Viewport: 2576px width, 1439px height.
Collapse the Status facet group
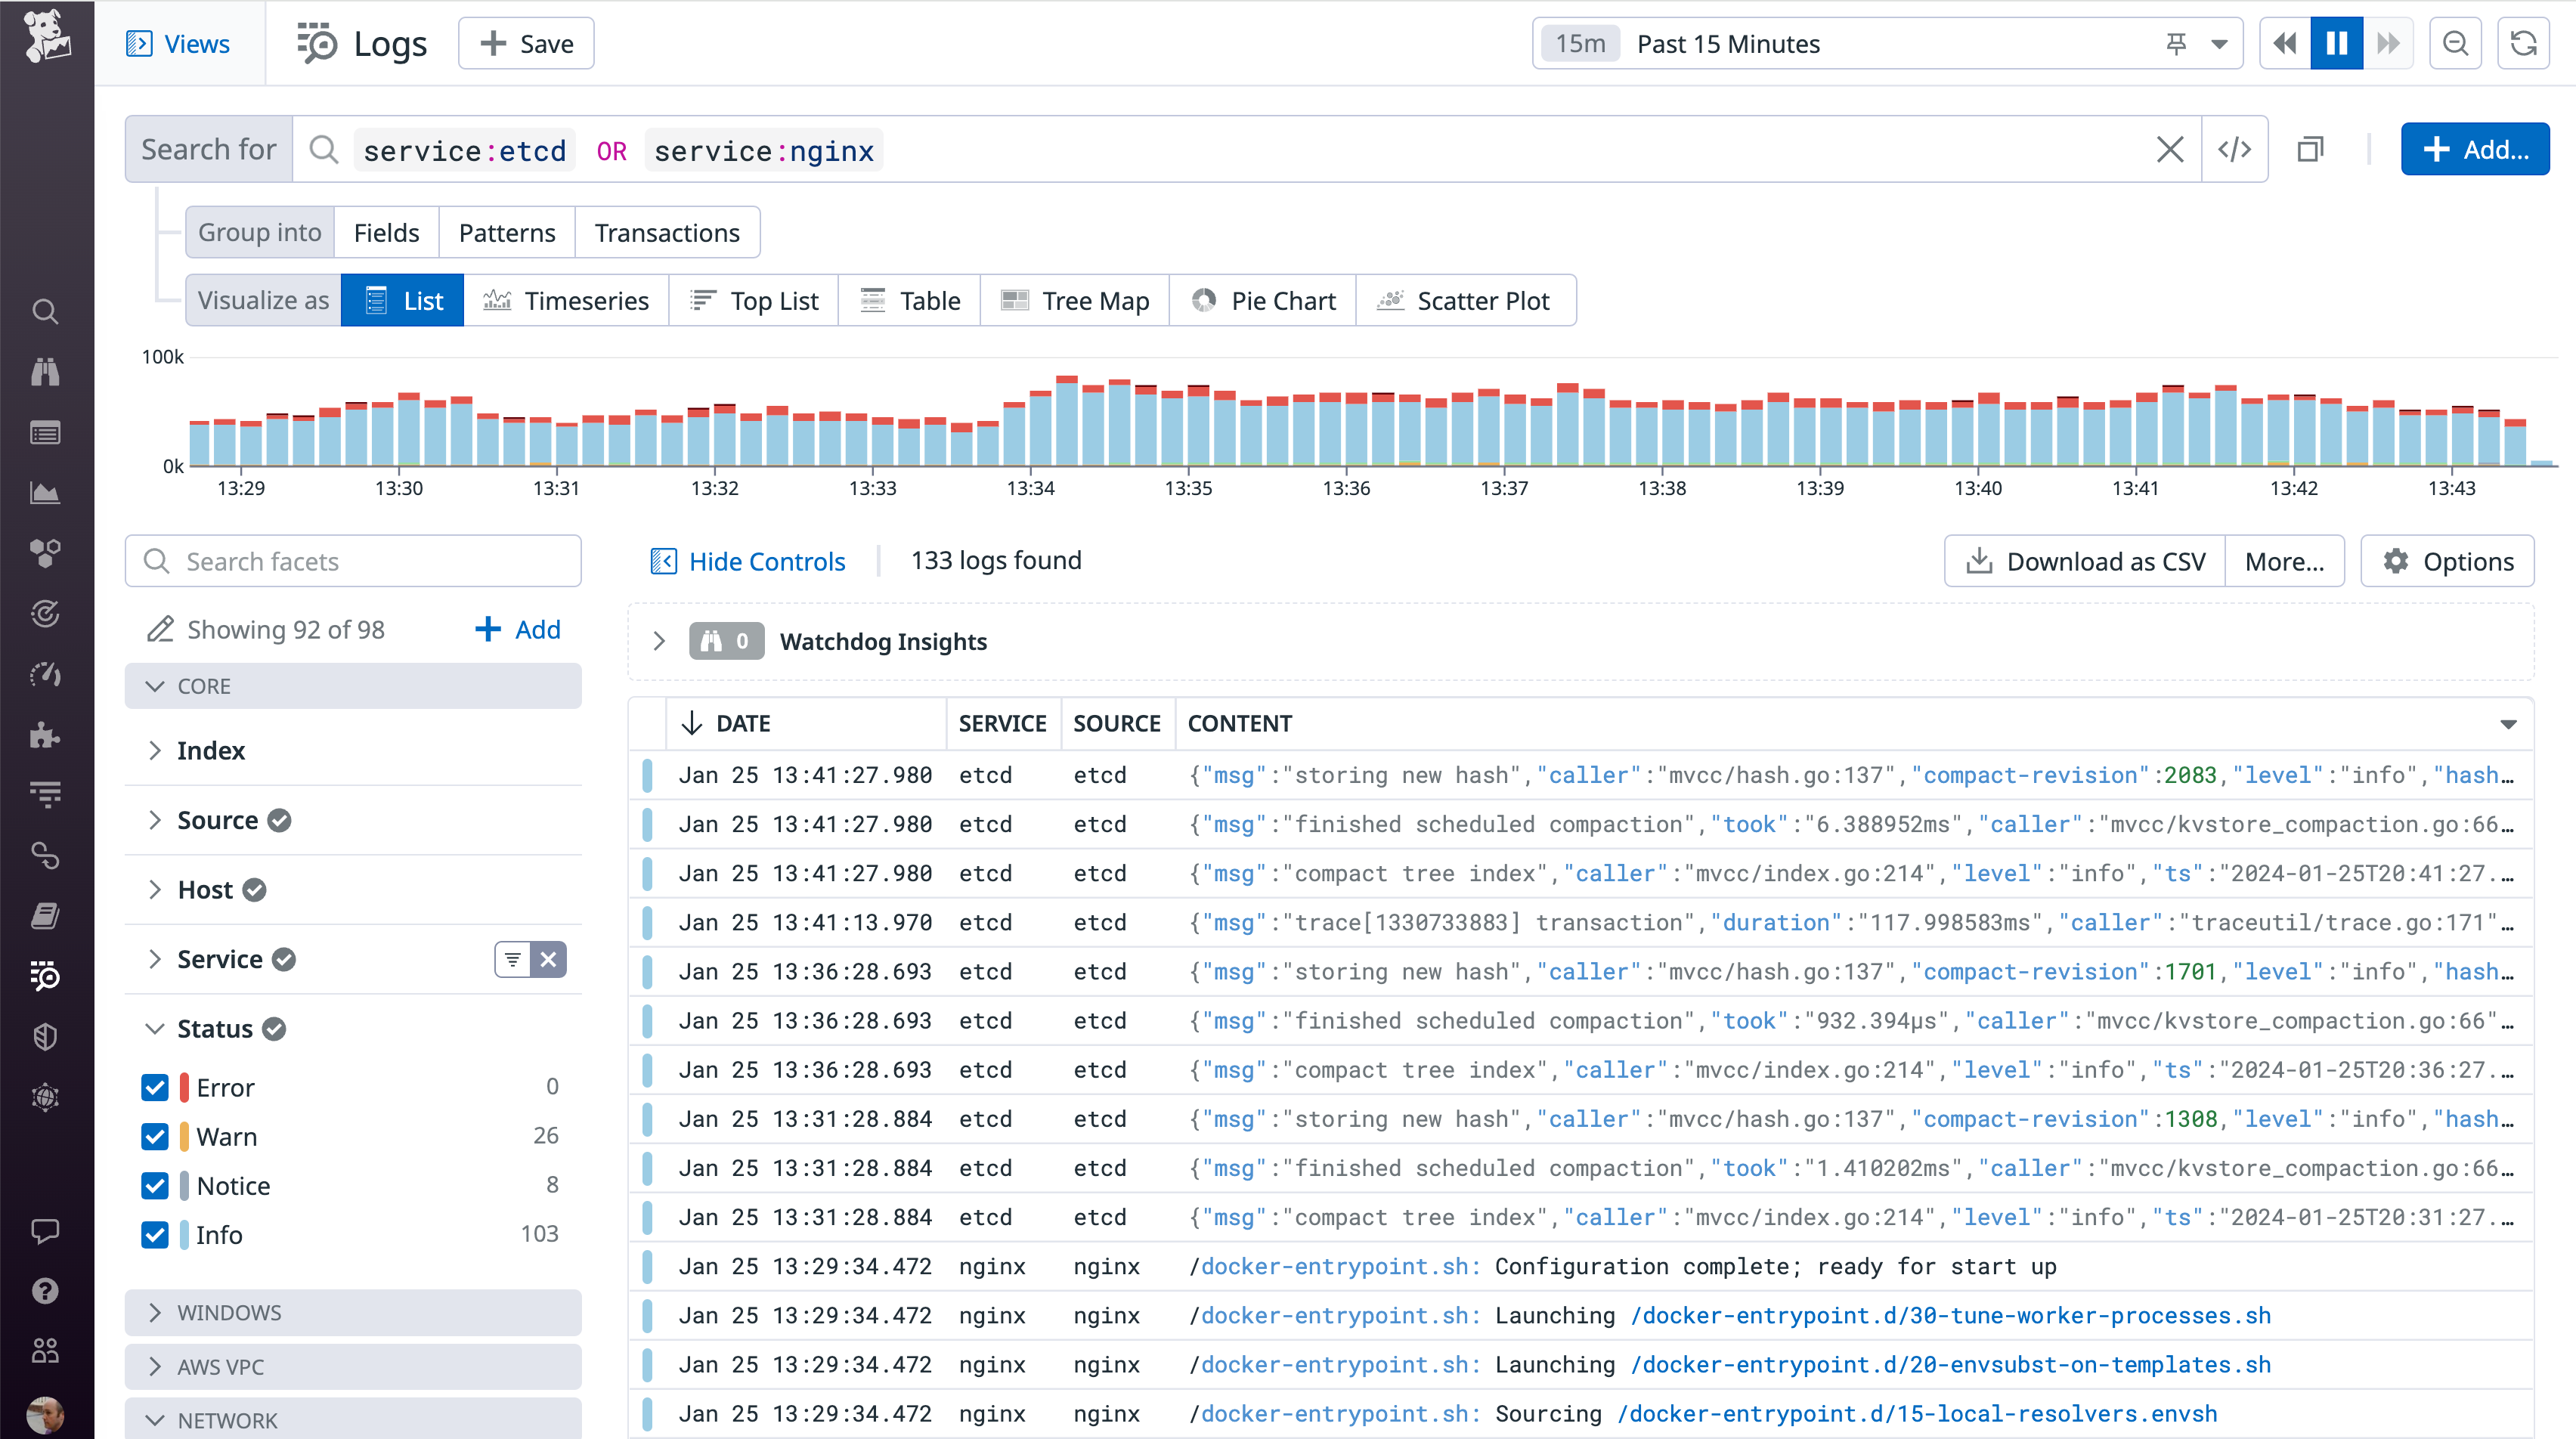tap(155, 1028)
